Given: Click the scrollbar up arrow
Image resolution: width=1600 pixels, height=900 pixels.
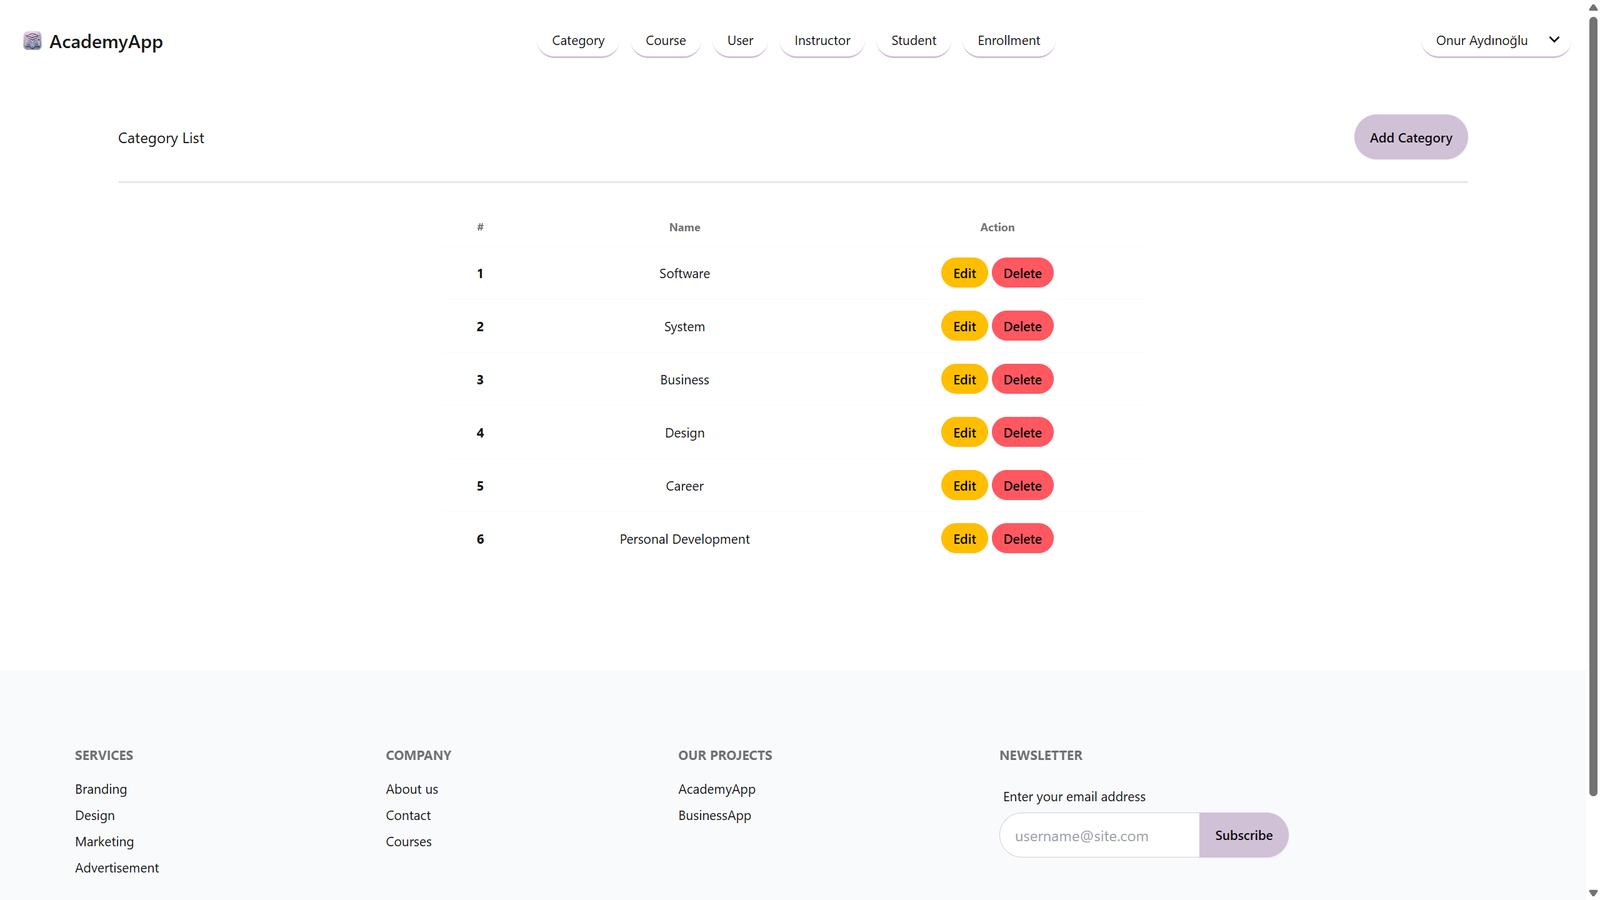Looking at the screenshot, I should click(1593, 7).
